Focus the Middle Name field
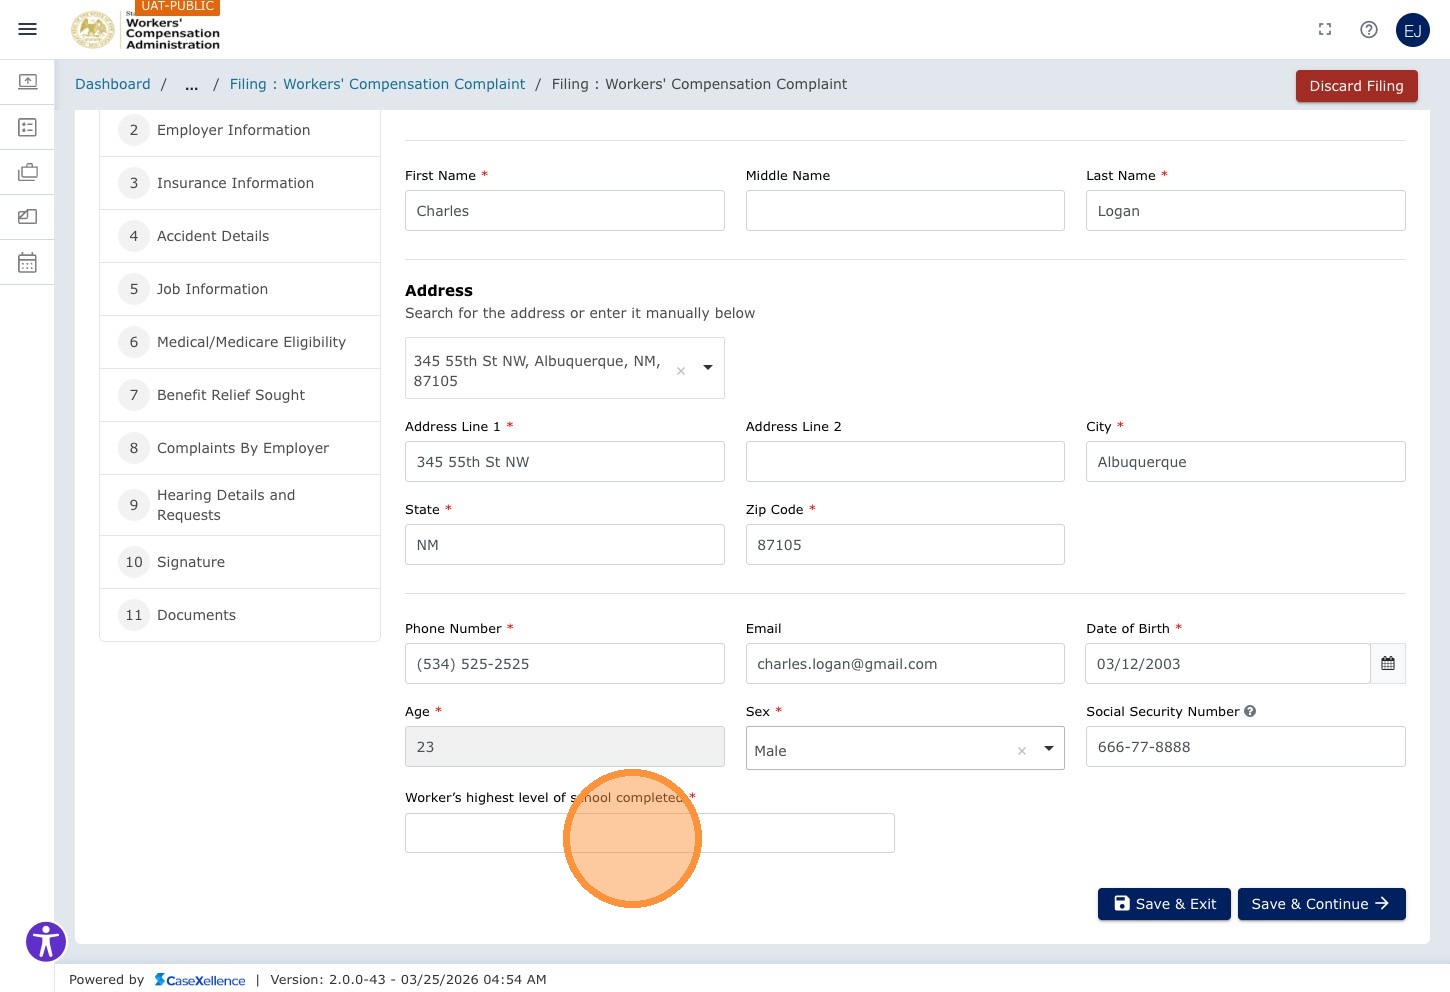The image size is (1450, 992). coord(905,211)
